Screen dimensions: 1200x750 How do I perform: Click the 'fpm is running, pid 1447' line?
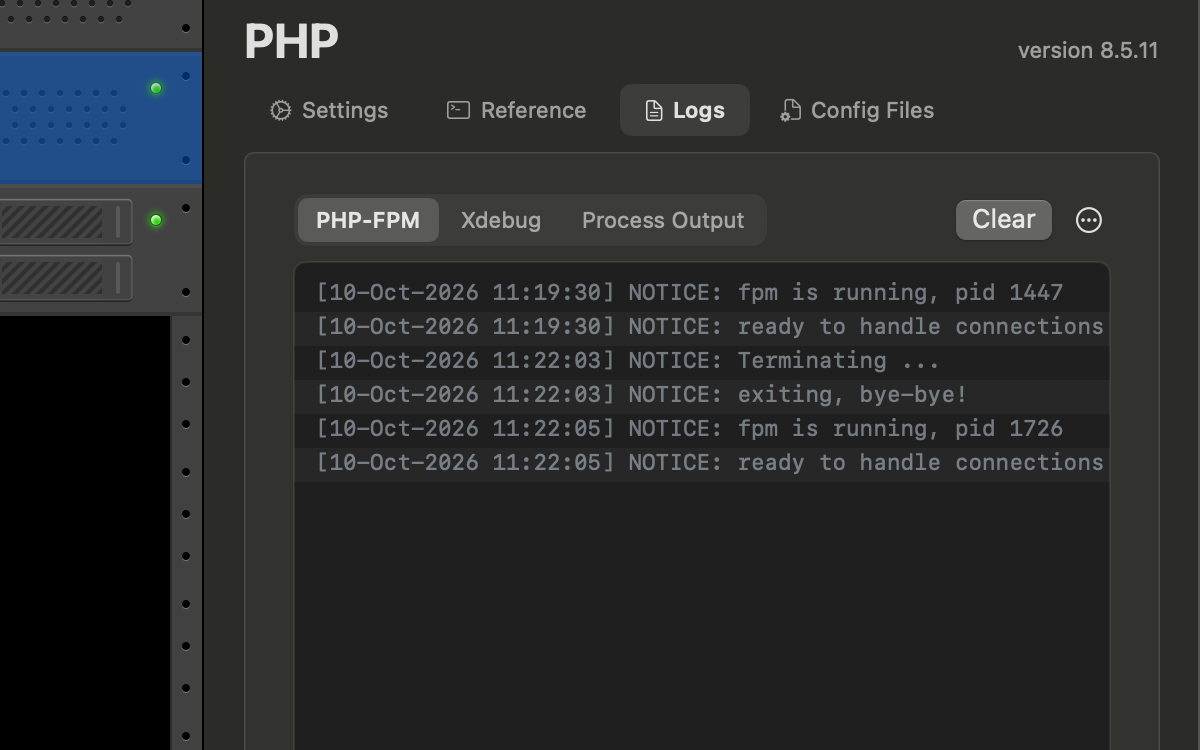tap(701, 293)
